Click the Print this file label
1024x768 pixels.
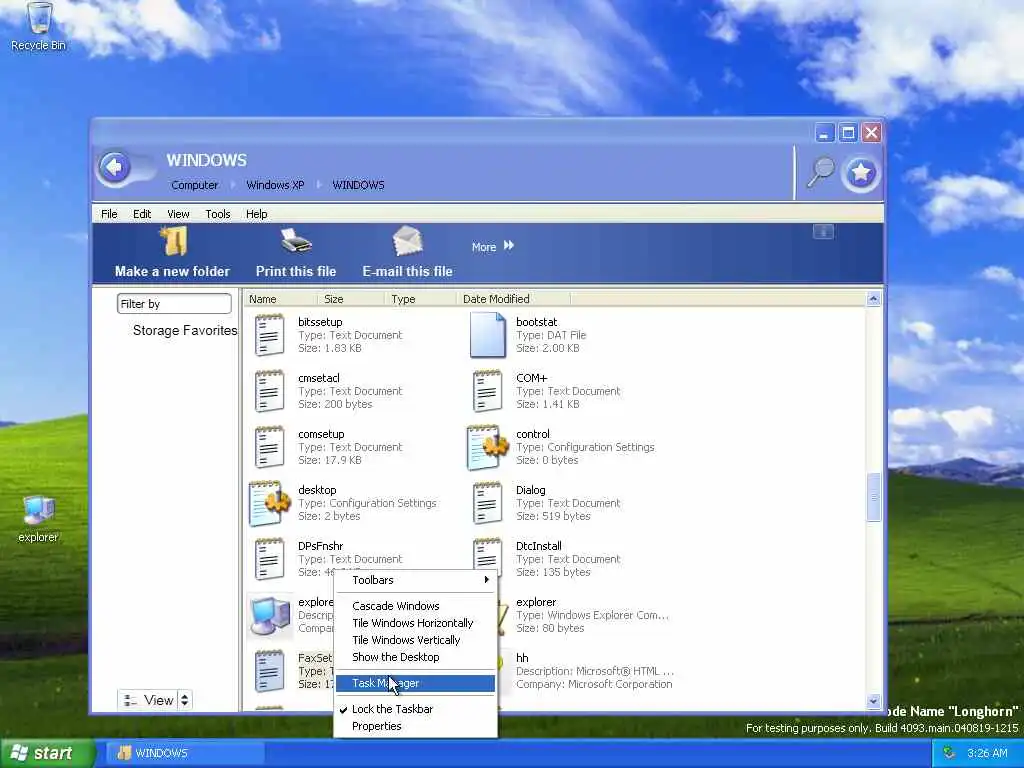pos(296,271)
